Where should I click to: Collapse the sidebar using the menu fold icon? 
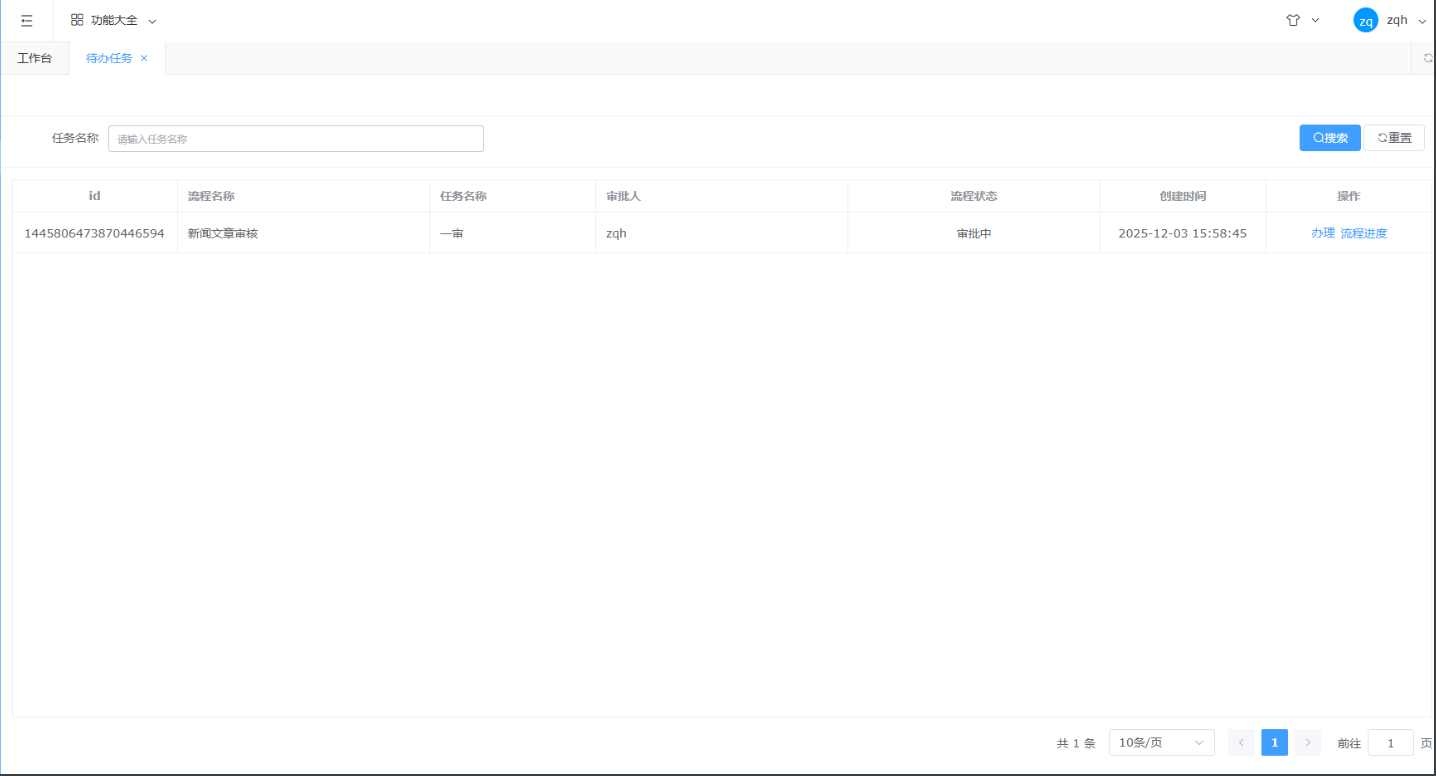(x=27, y=21)
